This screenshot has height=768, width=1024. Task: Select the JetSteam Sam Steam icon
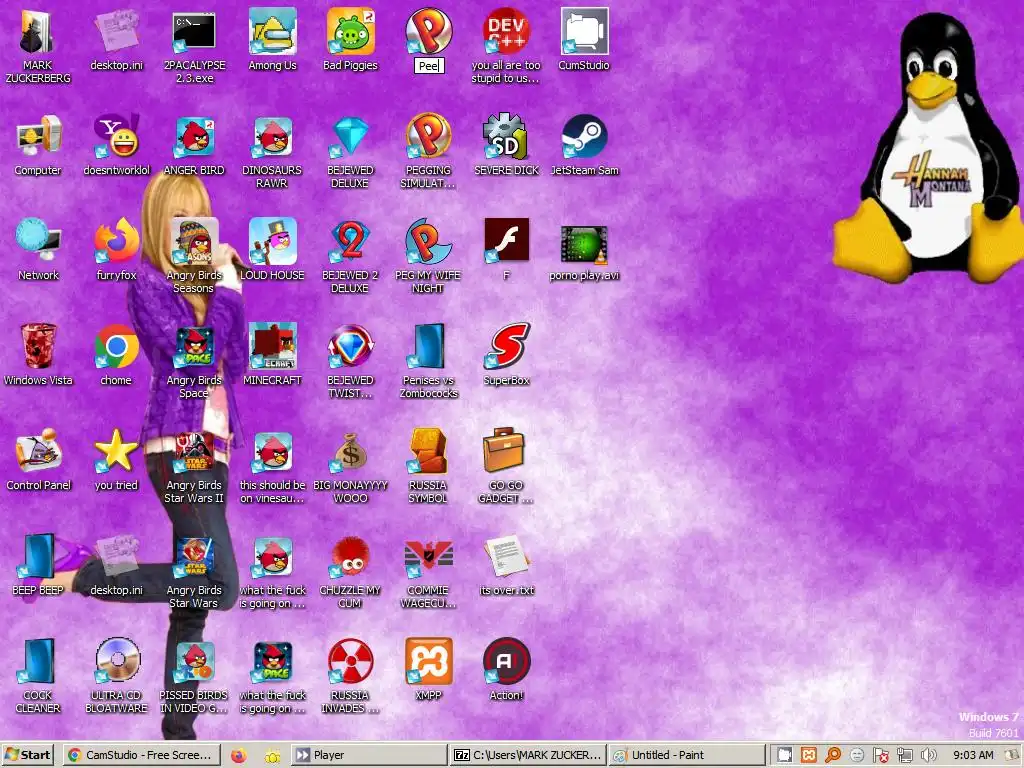tap(584, 137)
